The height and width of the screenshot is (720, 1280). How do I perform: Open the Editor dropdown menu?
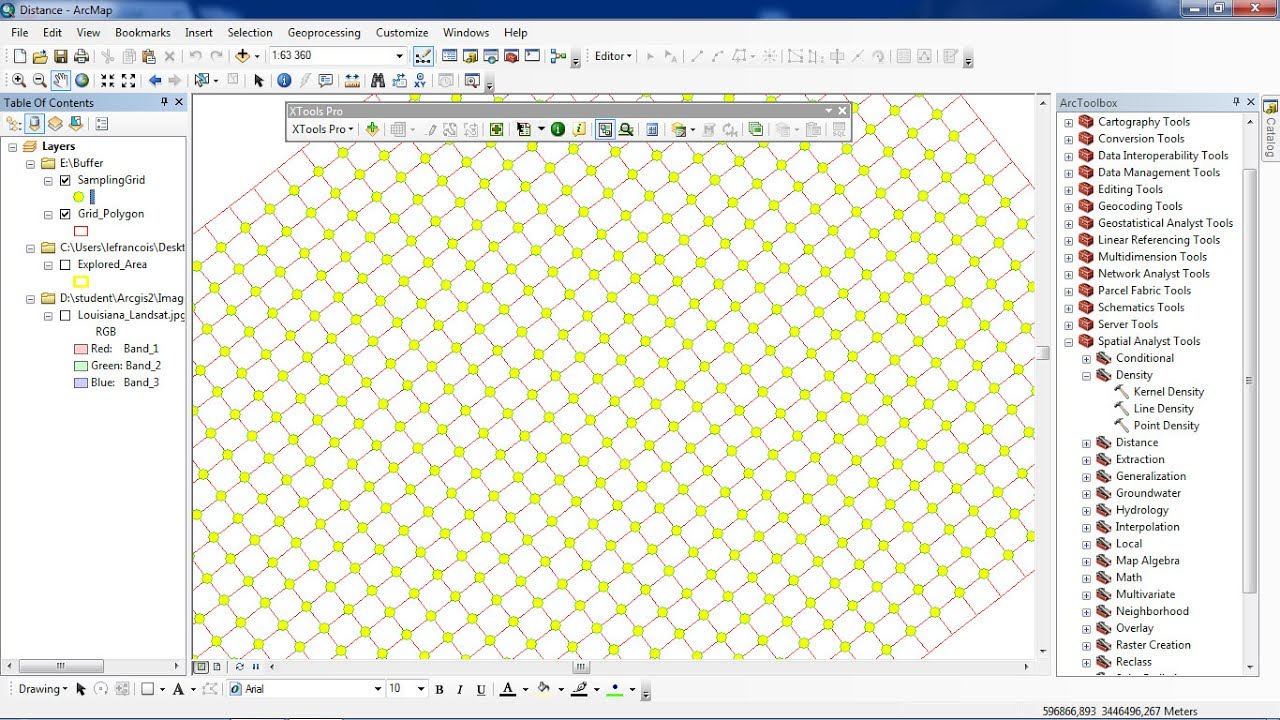[x=613, y=56]
